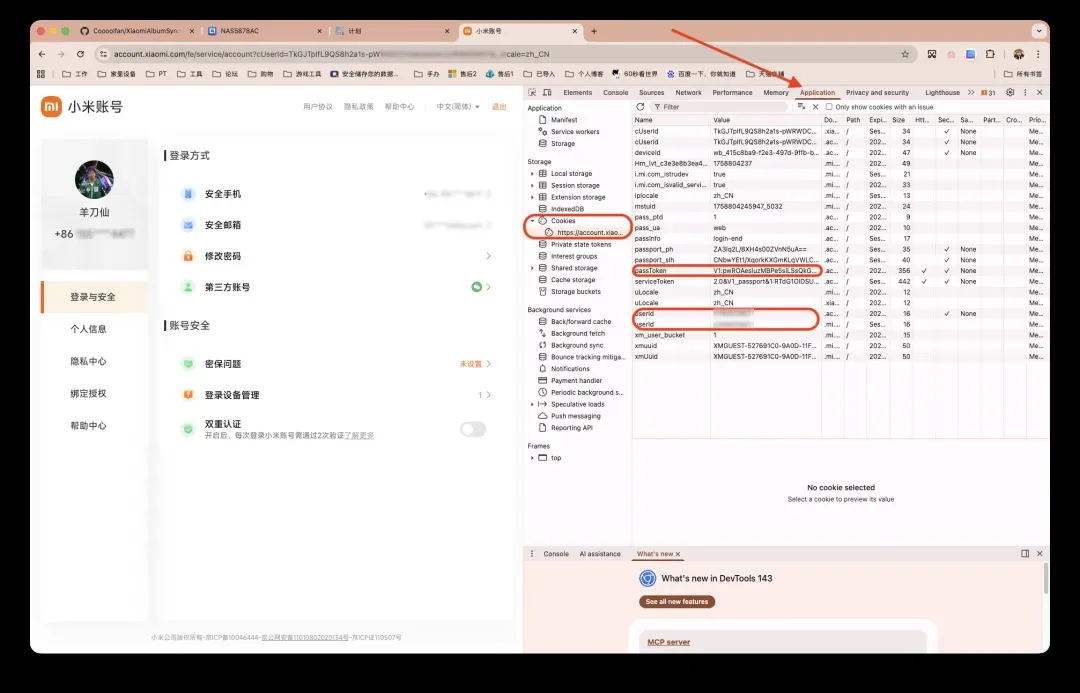The height and width of the screenshot is (693, 1080).
Task: Open DevTools settings gear
Action: 1010,93
